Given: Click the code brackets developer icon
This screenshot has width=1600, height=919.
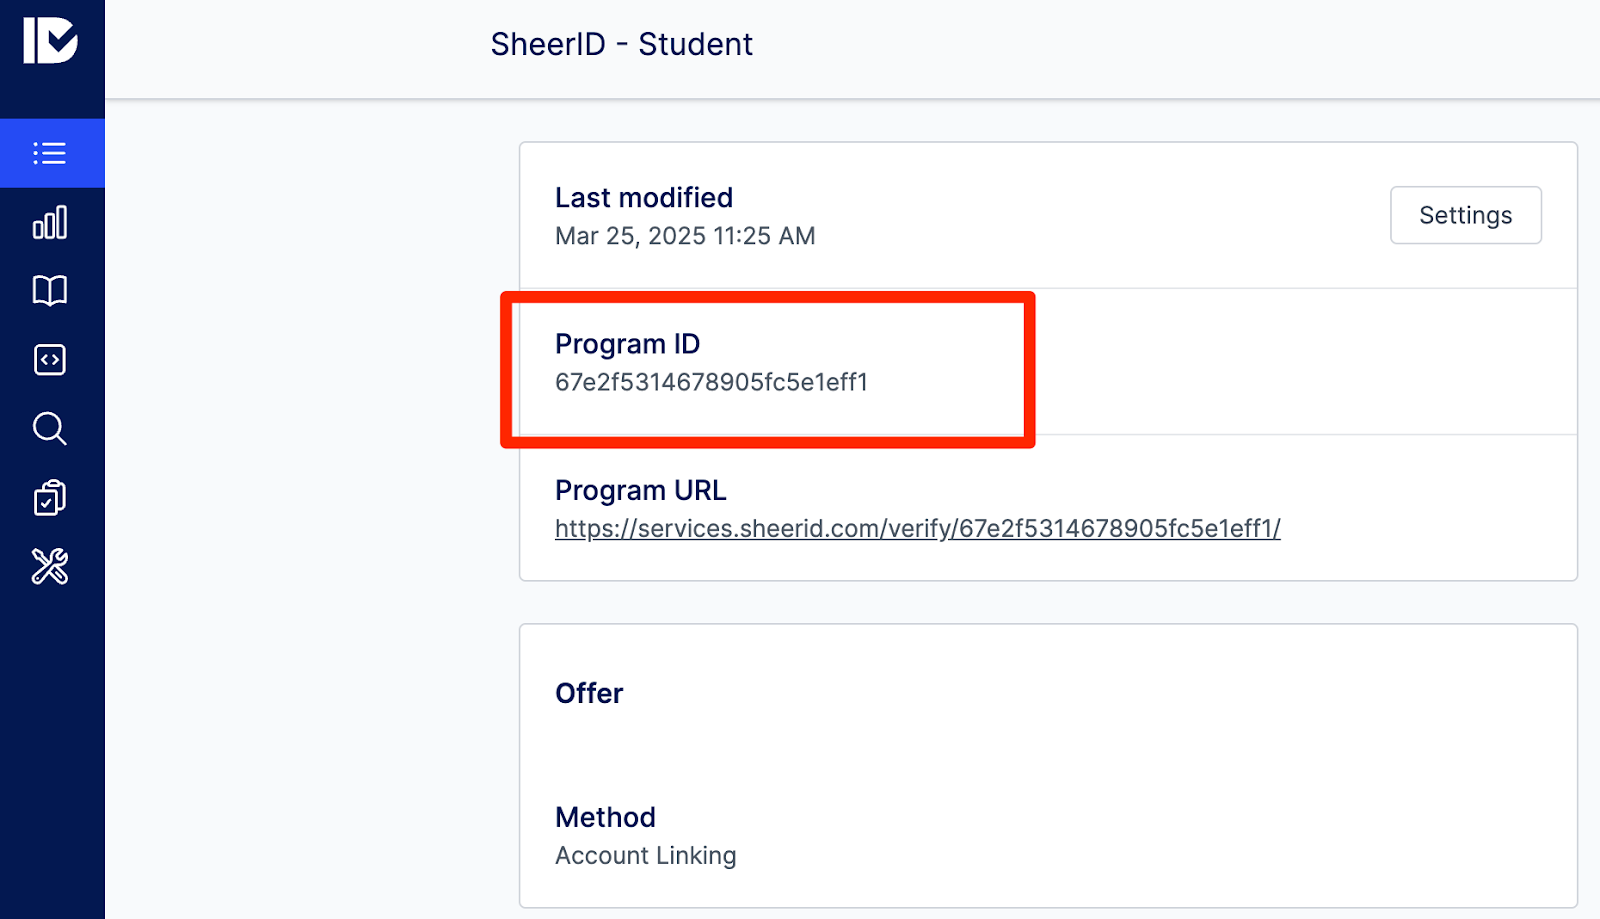Looking at the screenshot, I should tap(50, 360).
